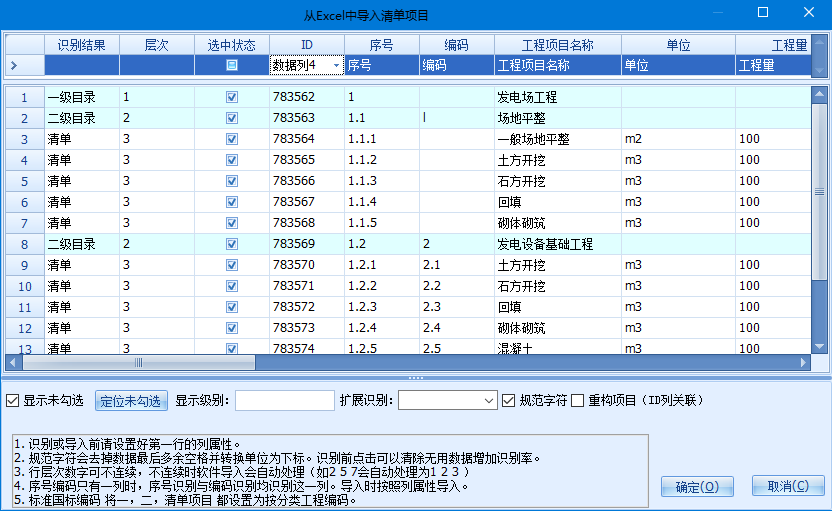Toggle the select-all checkbox in header row
This screenshot has height=511, width=832.
(232, 65)
